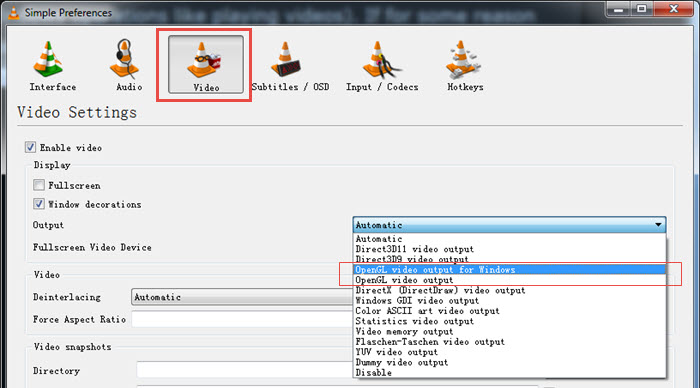
Task: Select the plain OpenGL video output option
Action: click(x=509, y=280)
